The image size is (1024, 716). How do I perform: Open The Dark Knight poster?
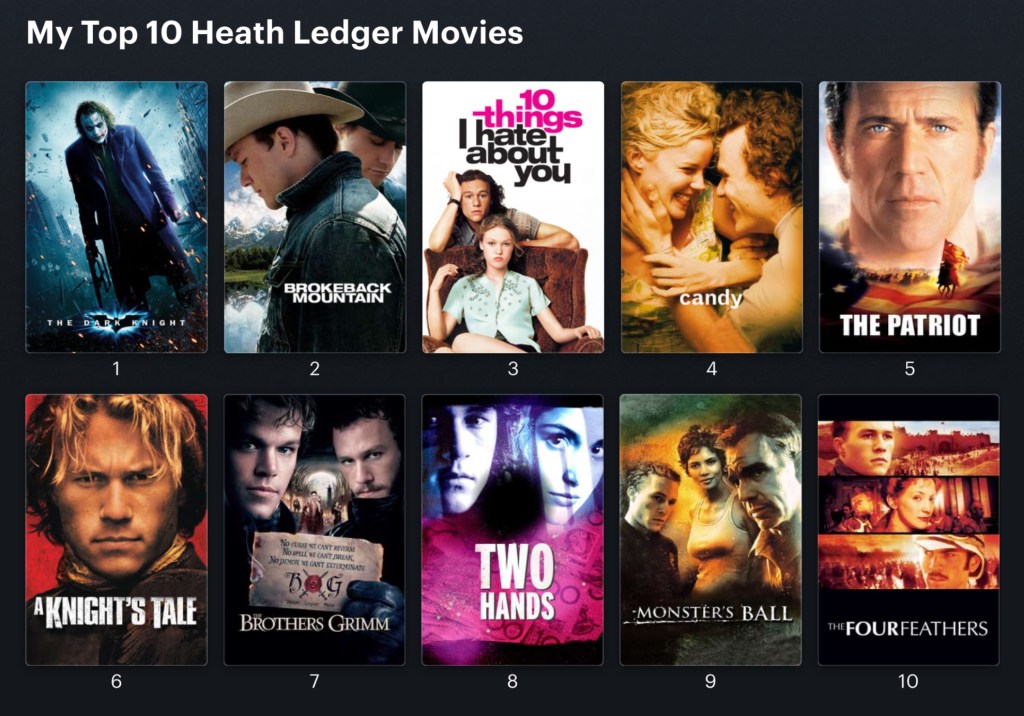click(116, 217)
